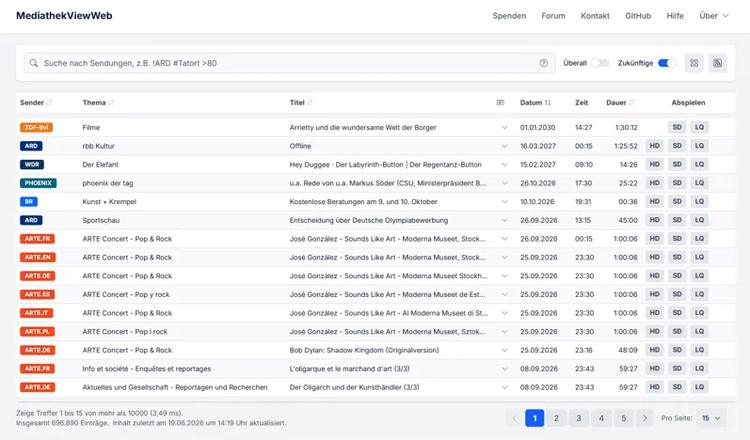Open the Hilfe nav link
Image resolution: width=750 pixels, height=440 pixels.
click(675, 16)
